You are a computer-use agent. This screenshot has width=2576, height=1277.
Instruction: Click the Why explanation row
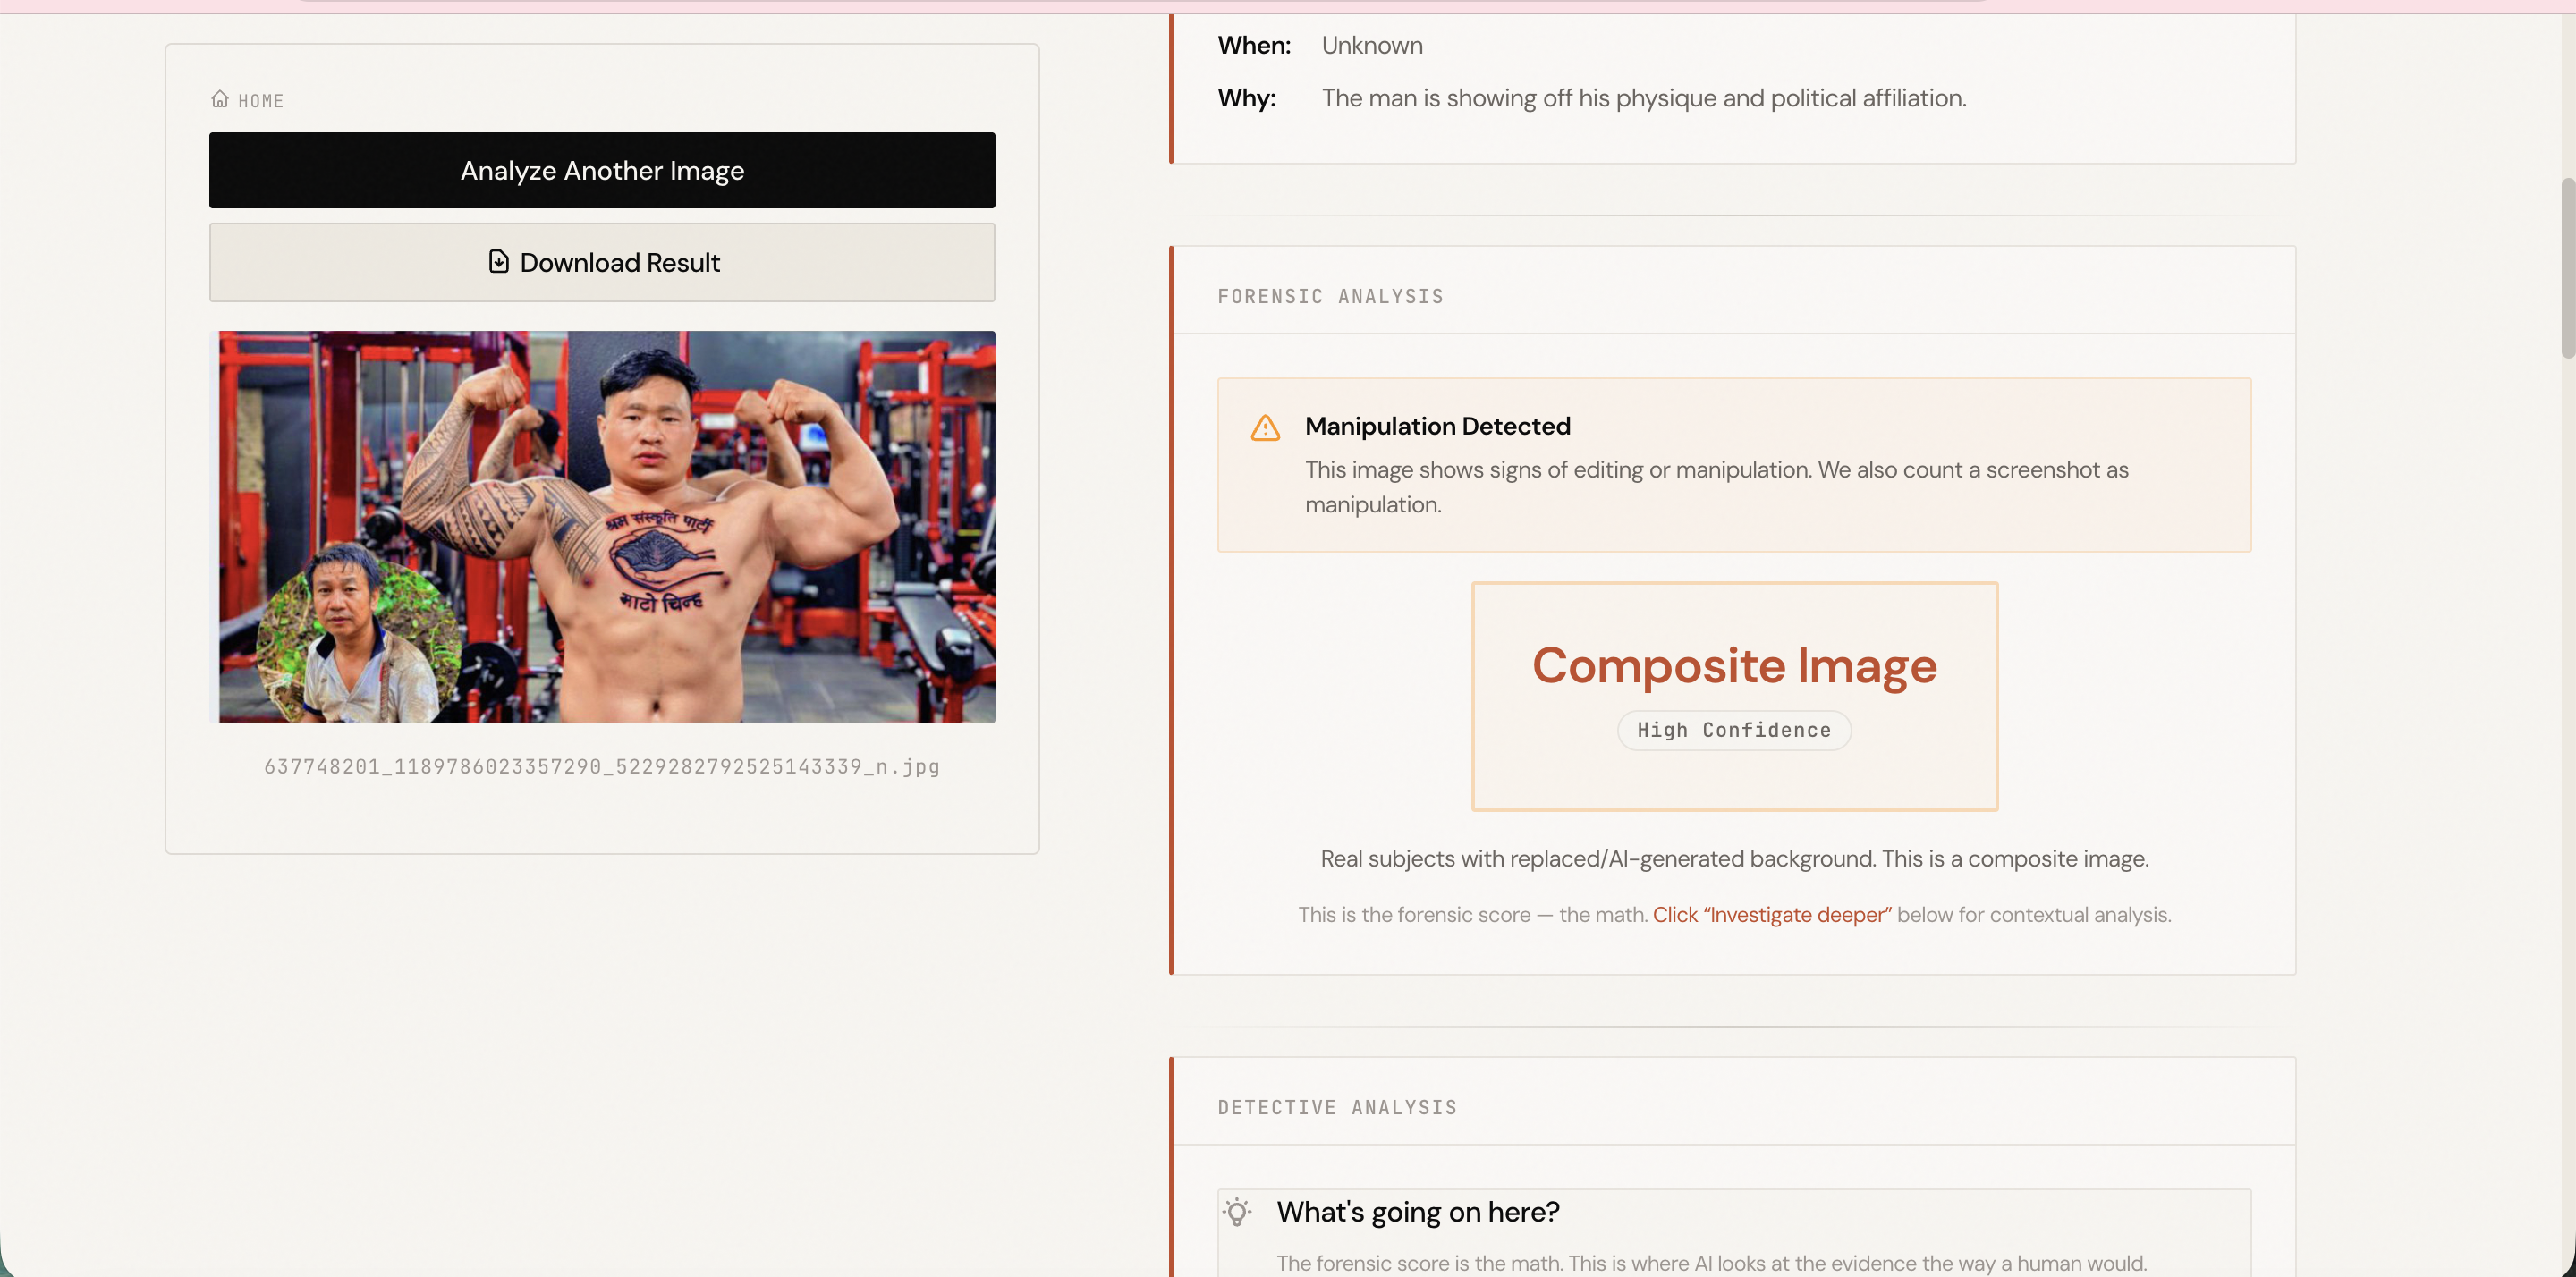pyautogui.click(x=1643, y=97)
